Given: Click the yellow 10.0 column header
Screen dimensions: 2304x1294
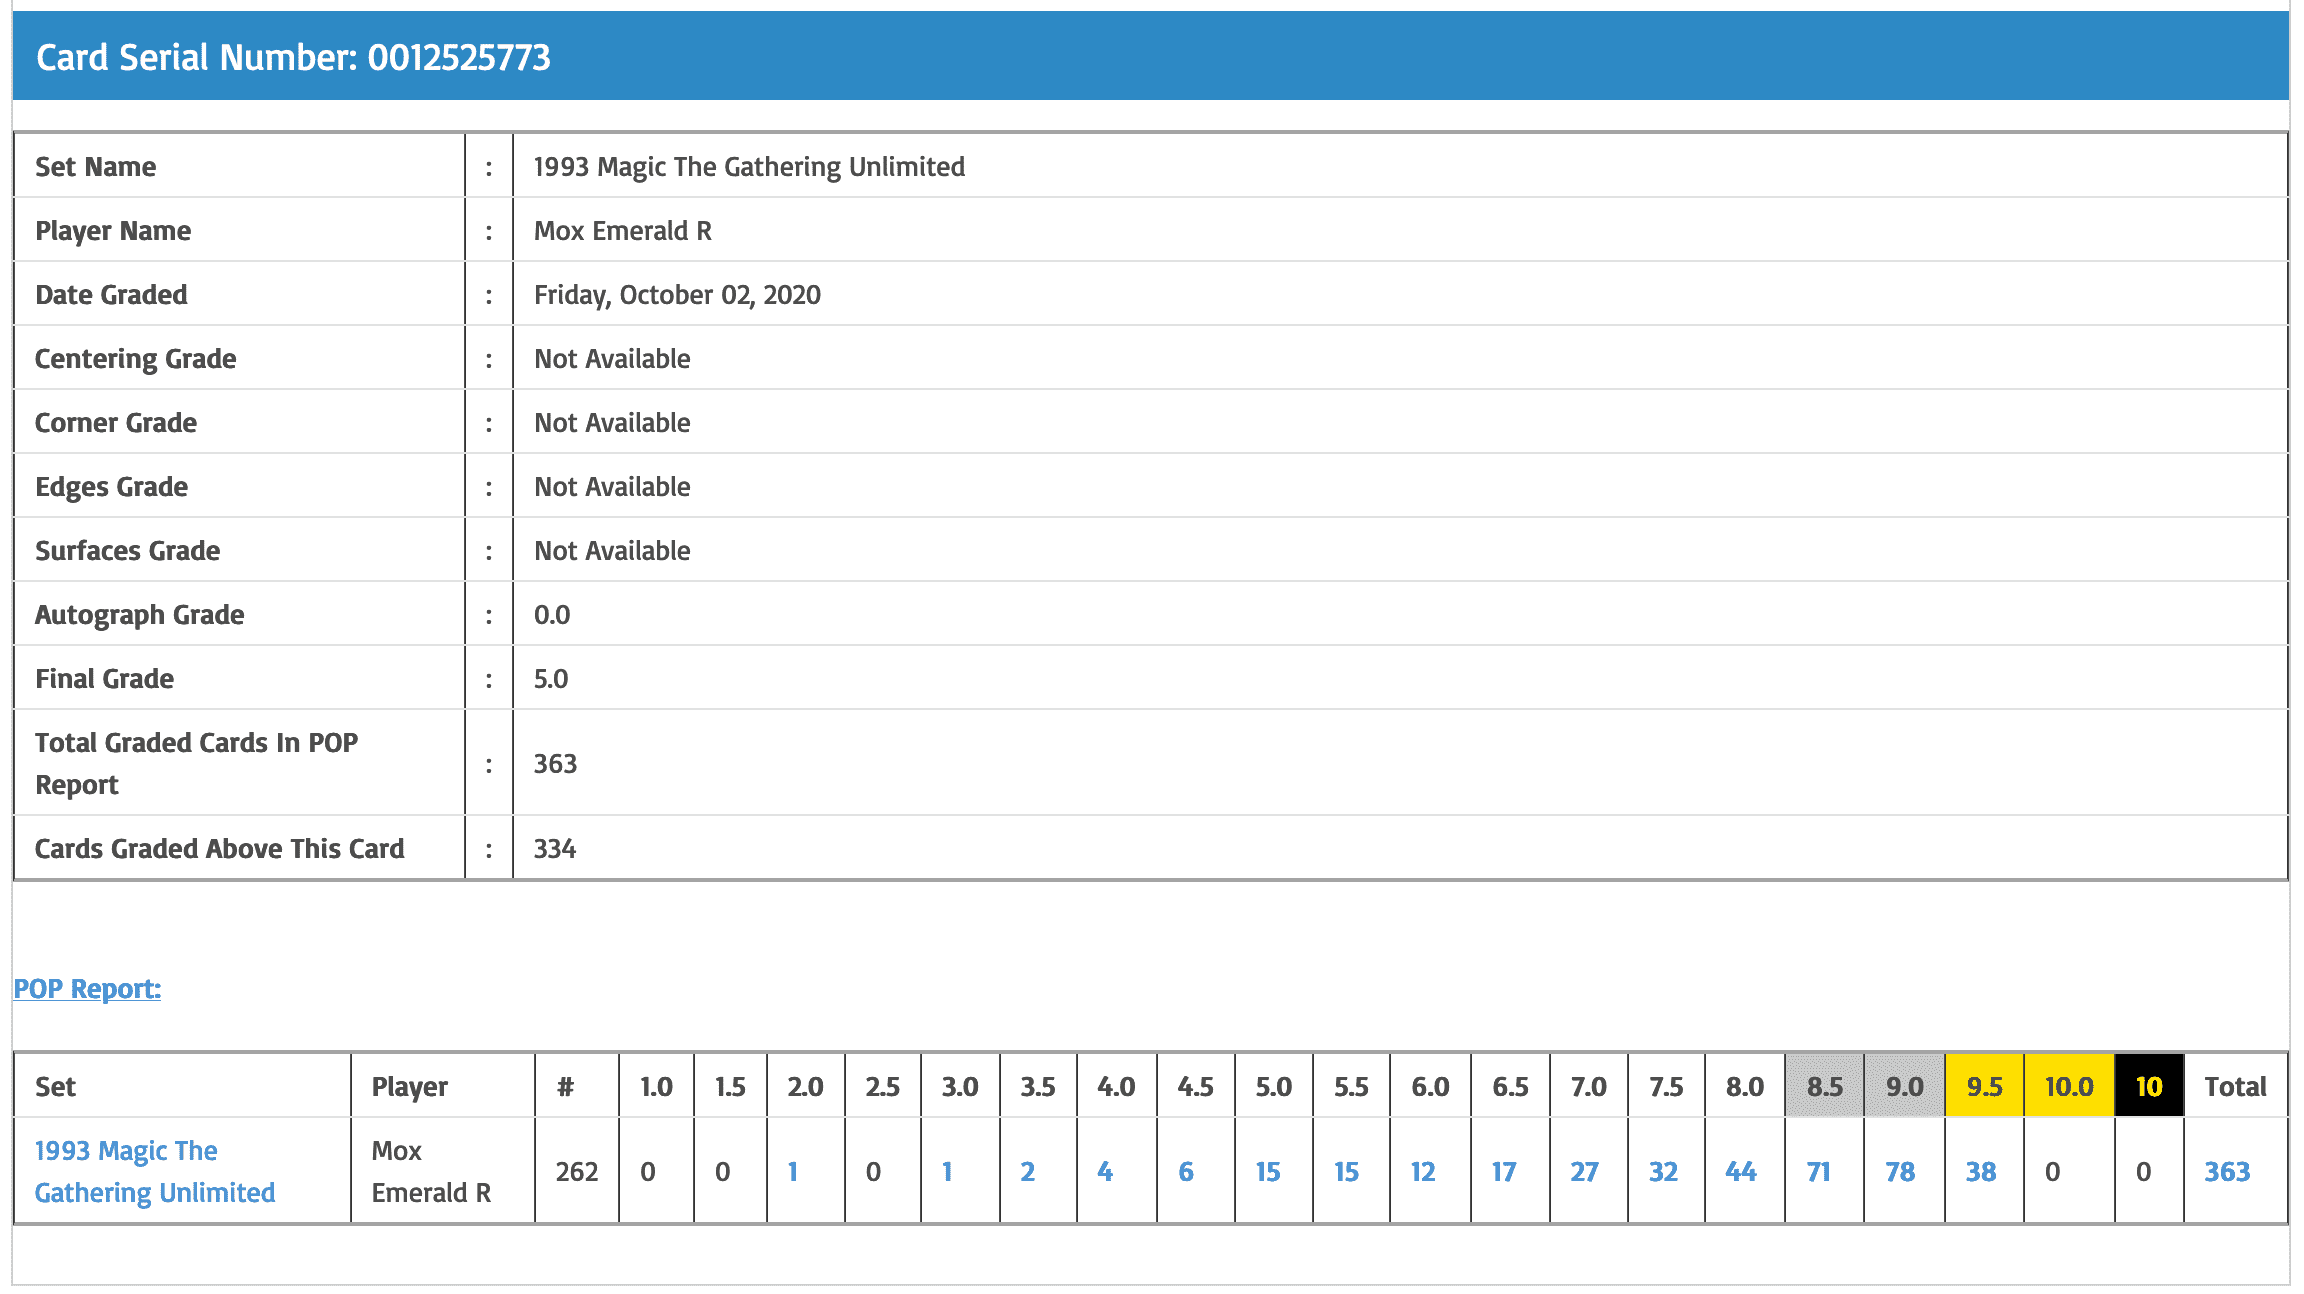Looking at the screenshot, I should [2069, 1086].
